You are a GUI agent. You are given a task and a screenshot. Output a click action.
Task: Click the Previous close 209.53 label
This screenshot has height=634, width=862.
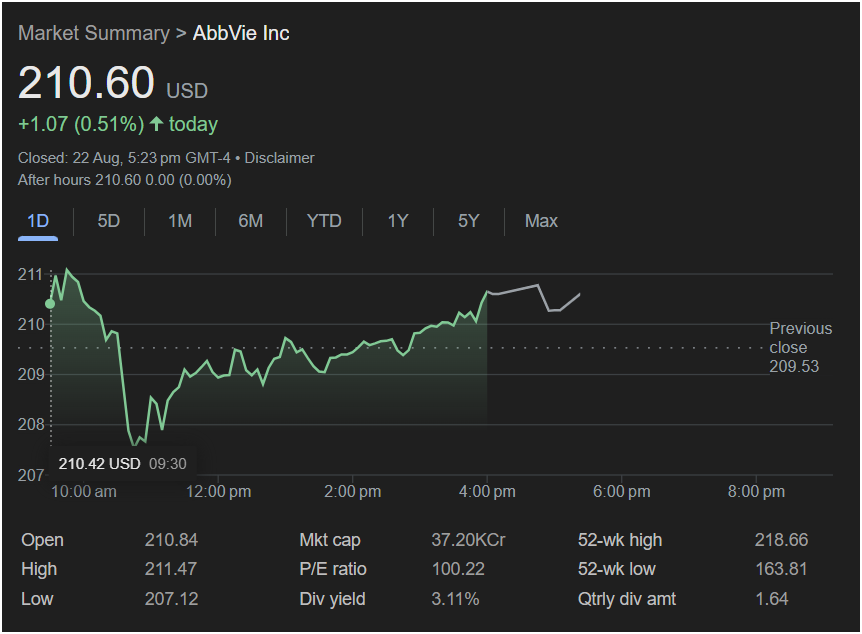pyautogui.click(x=799, y=347)
